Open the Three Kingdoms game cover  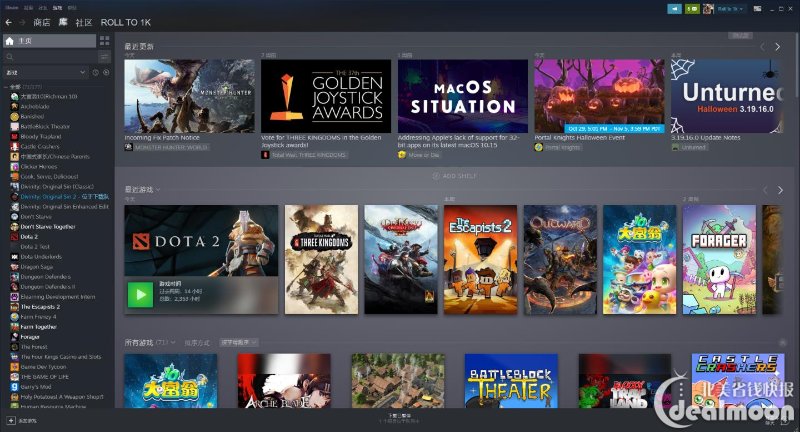coord(321,260)
